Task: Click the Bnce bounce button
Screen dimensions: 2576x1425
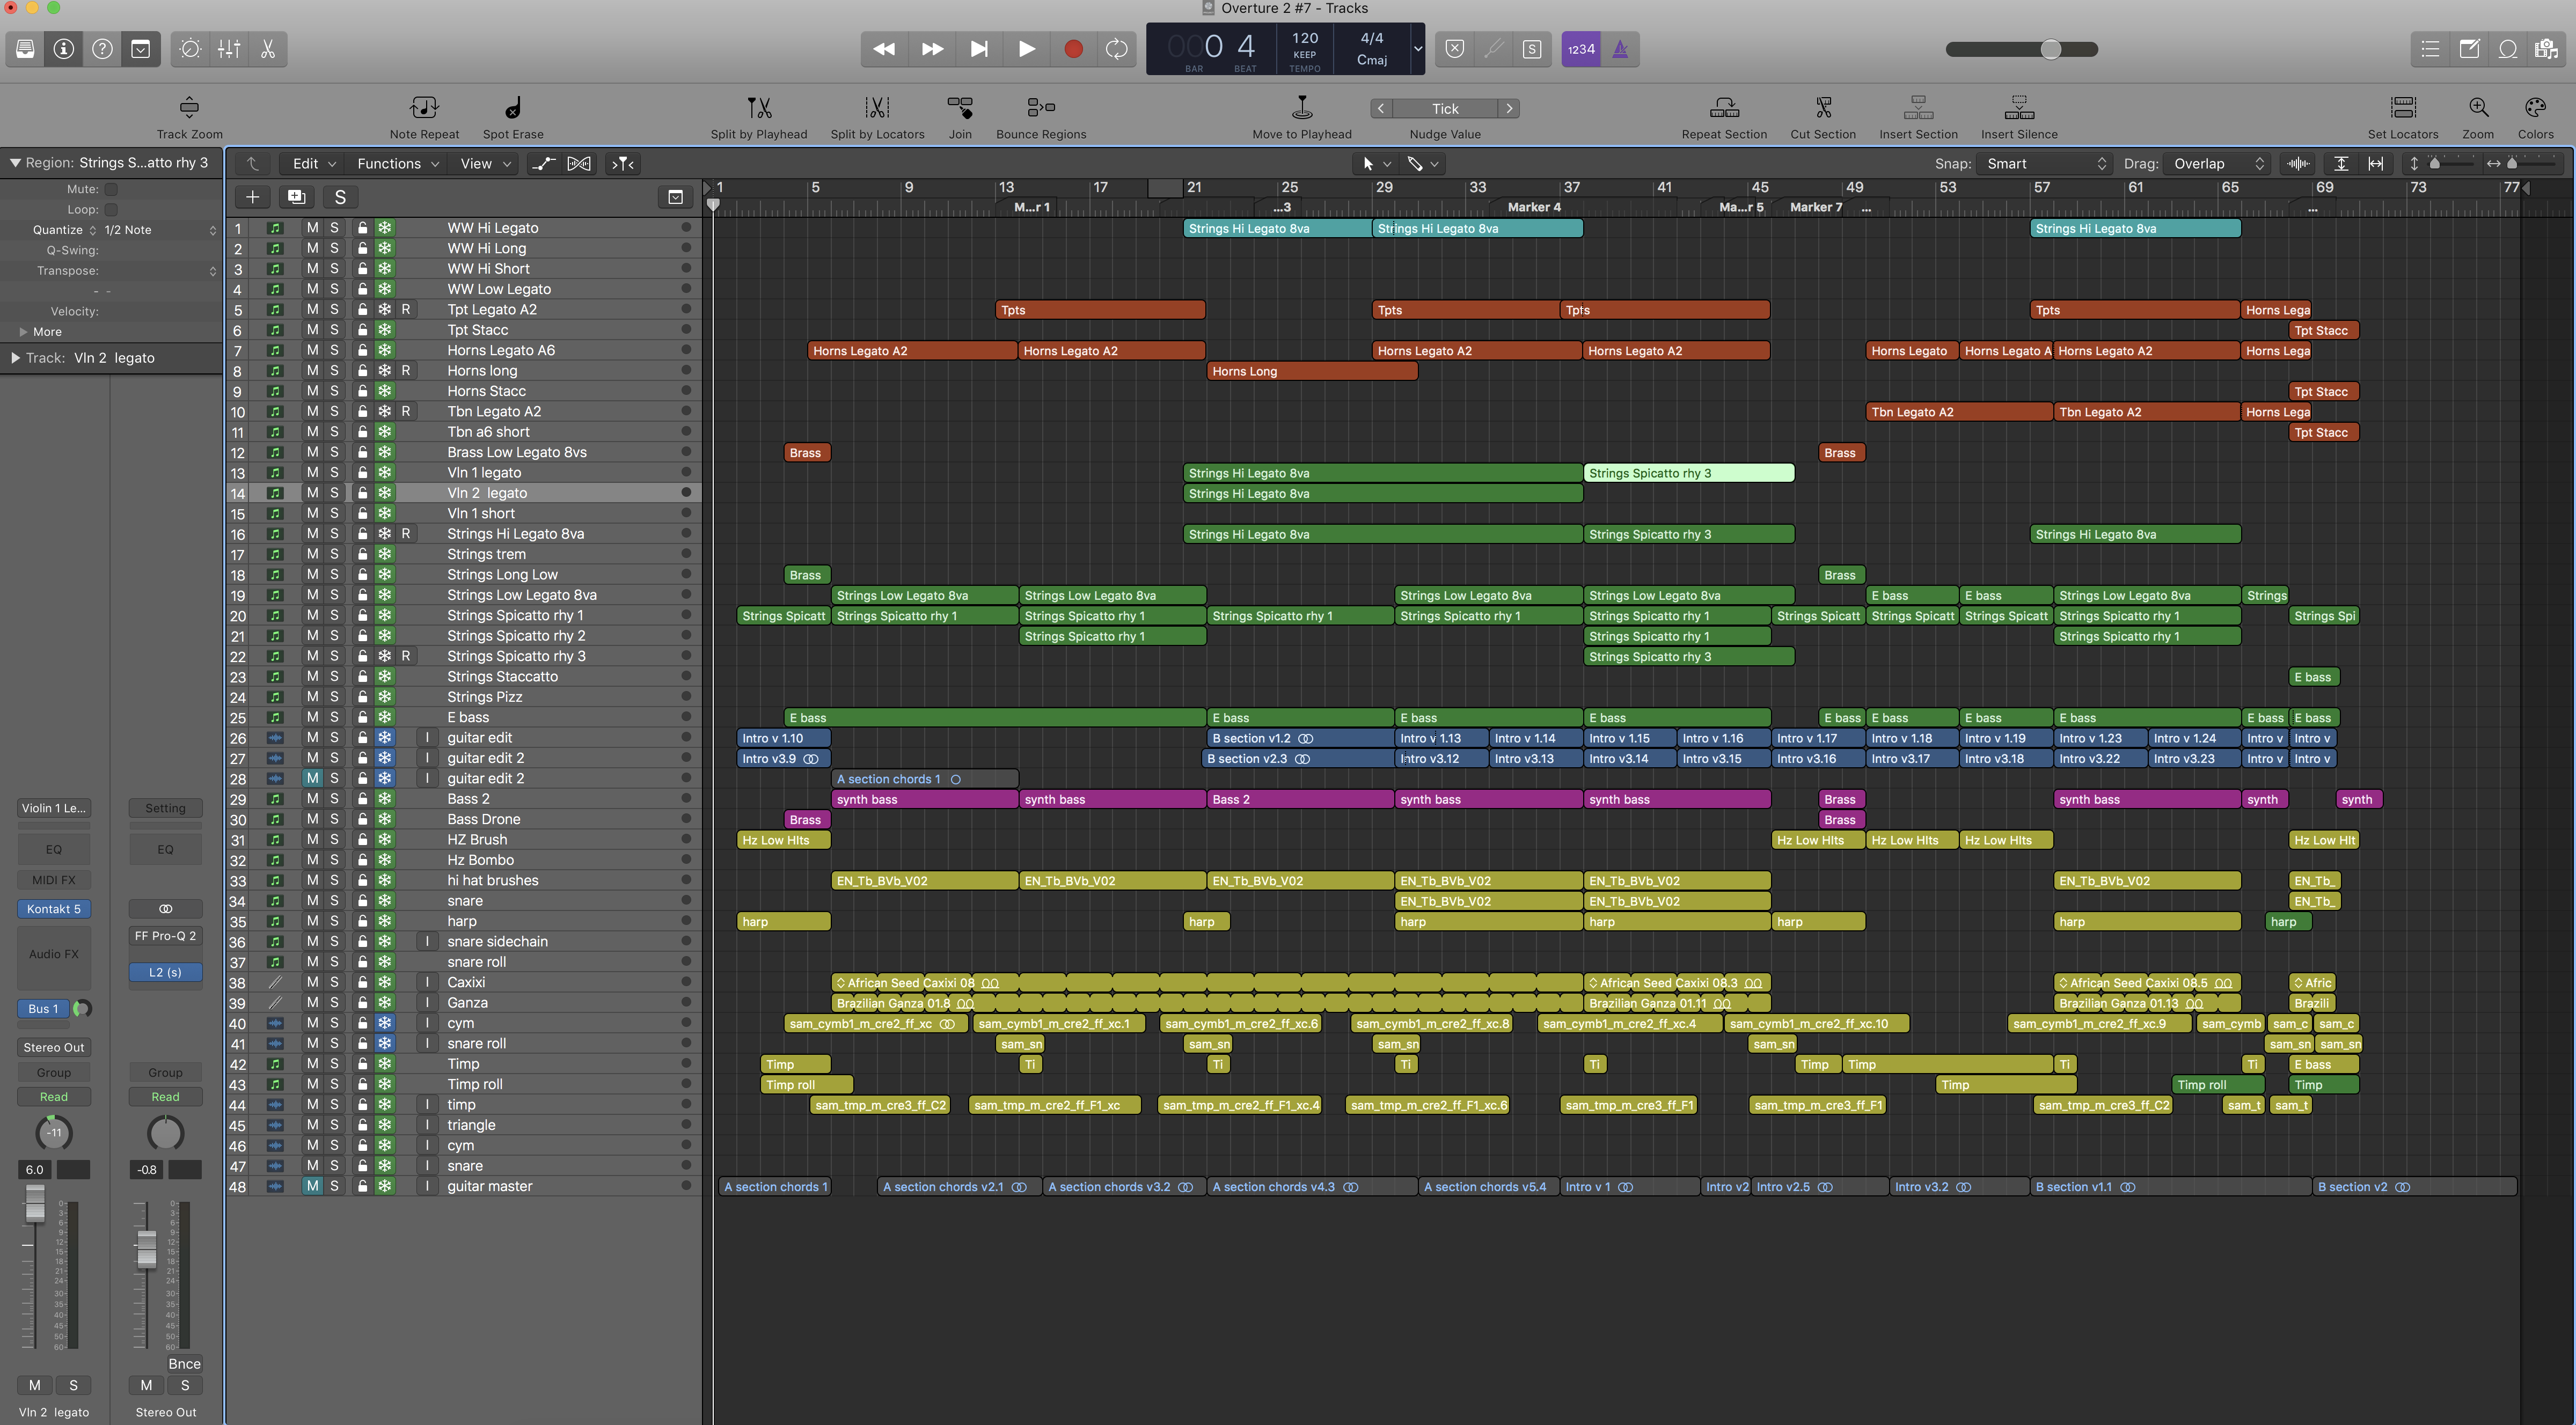Action: pos(184,1364)
